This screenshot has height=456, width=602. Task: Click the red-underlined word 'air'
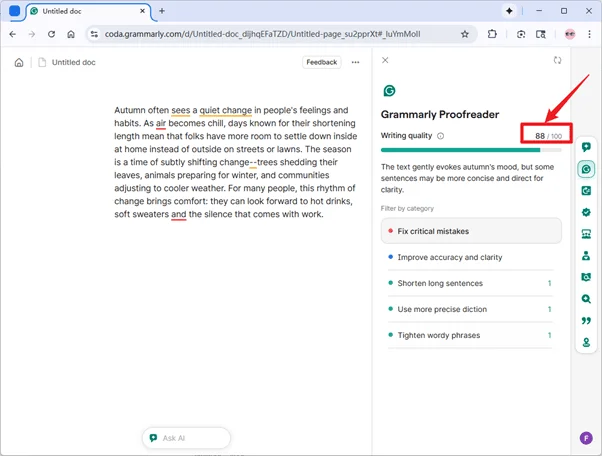tap(161, 123)
